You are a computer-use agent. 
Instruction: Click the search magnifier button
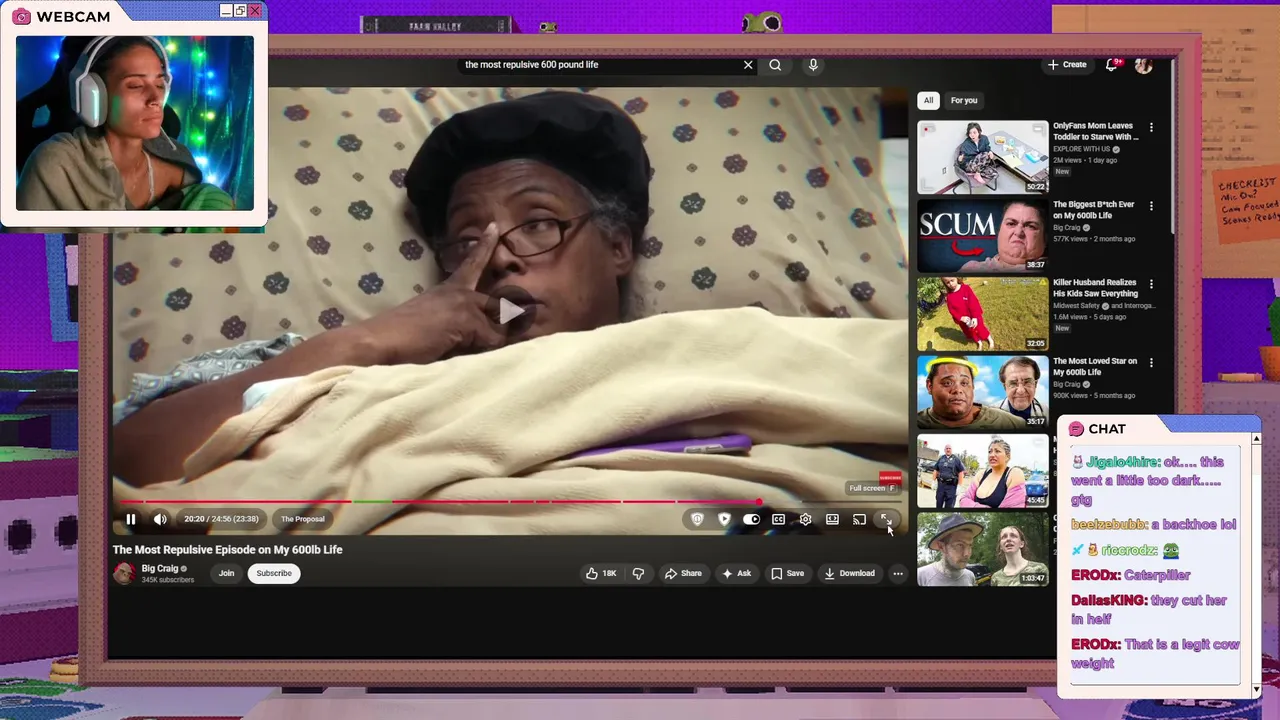coord(775,65)
